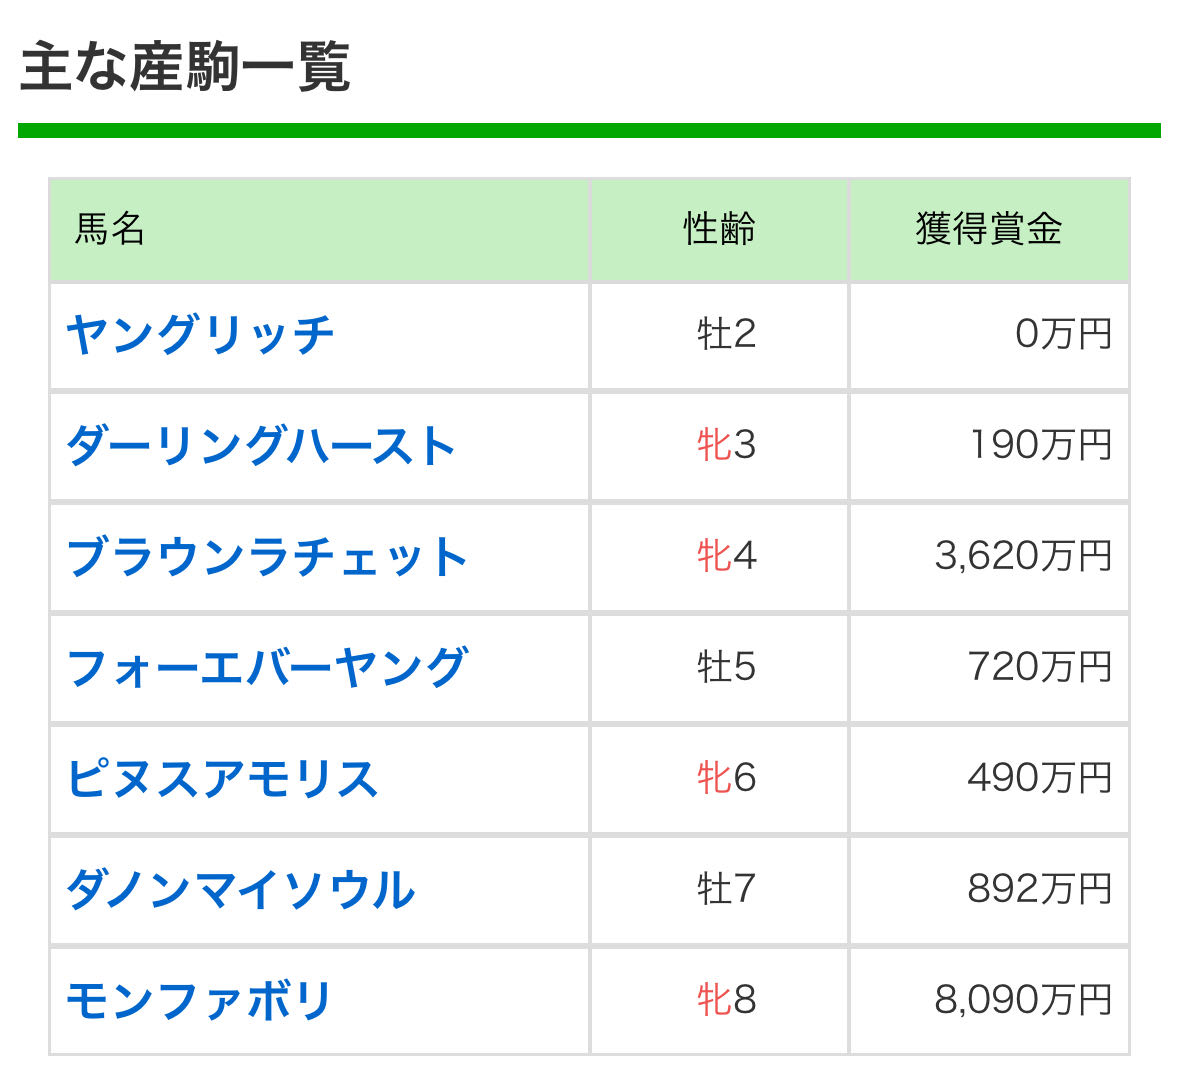This screenshot has width=1179, height=1074.
Task: Click the モンファボリ link
Action: [198, 1001]
